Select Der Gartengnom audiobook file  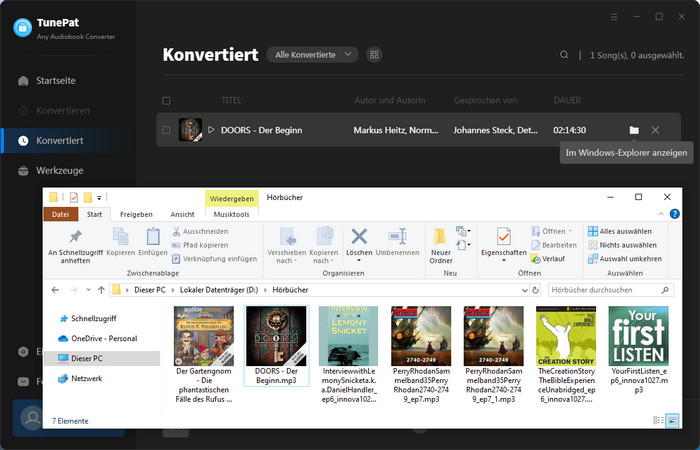click(x=204, y=355)
